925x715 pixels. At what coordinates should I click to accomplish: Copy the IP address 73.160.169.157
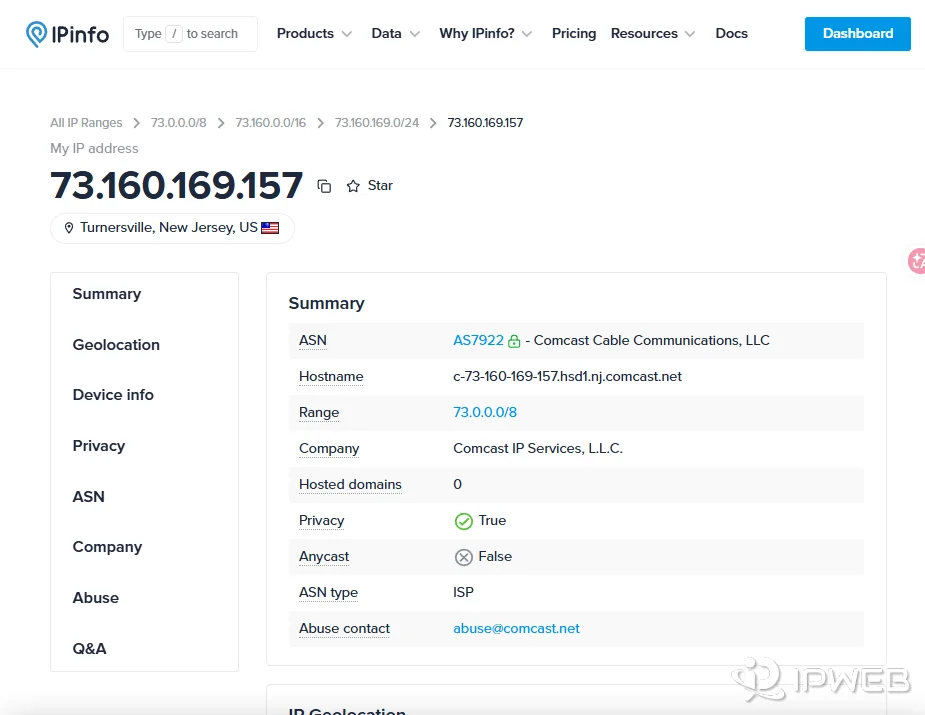point(324,185)
